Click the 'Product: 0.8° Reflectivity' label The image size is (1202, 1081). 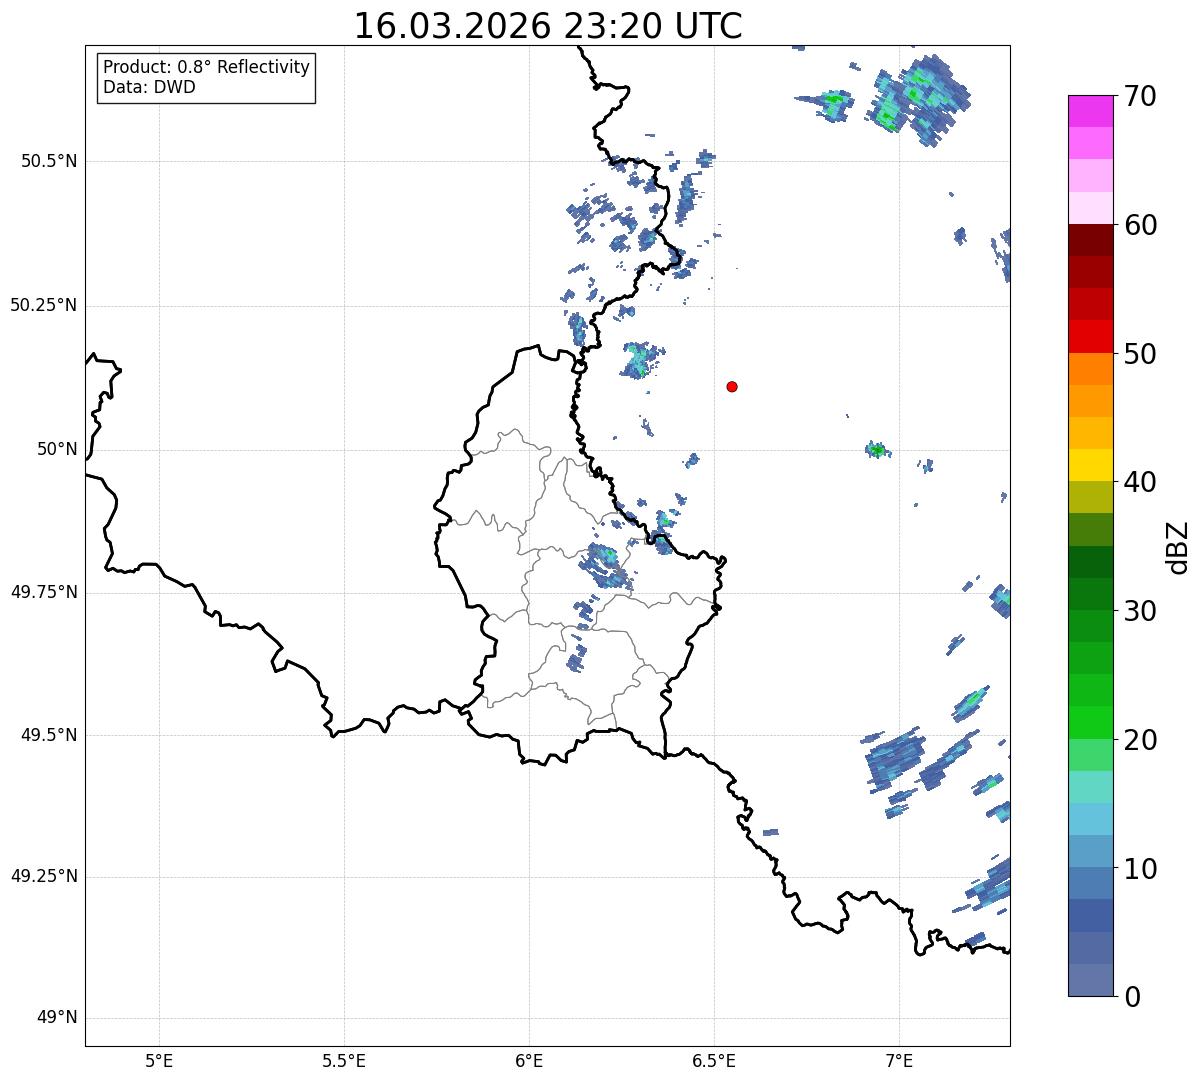pos(207,67)
